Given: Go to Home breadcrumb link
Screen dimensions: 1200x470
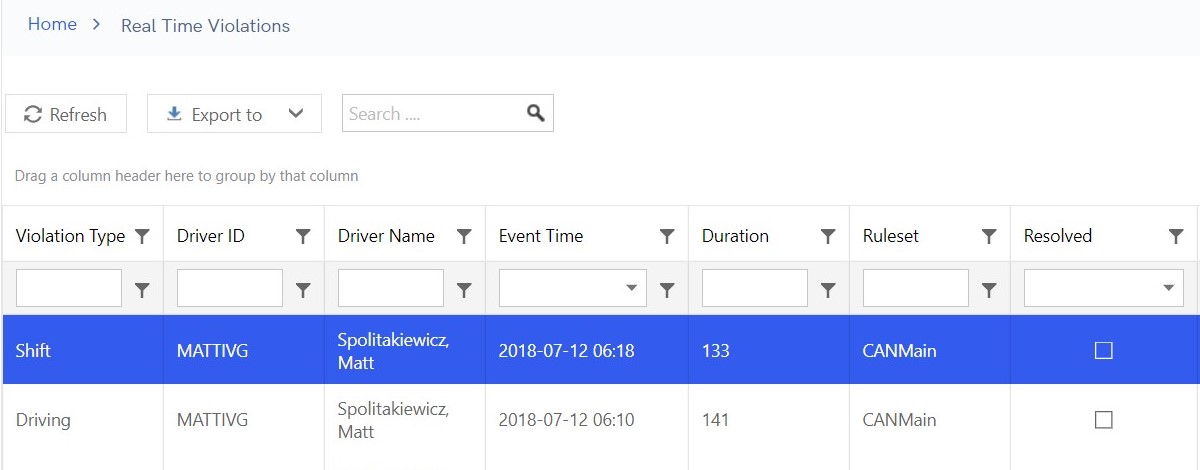Looking at the screenshot, I should [52, 24].
